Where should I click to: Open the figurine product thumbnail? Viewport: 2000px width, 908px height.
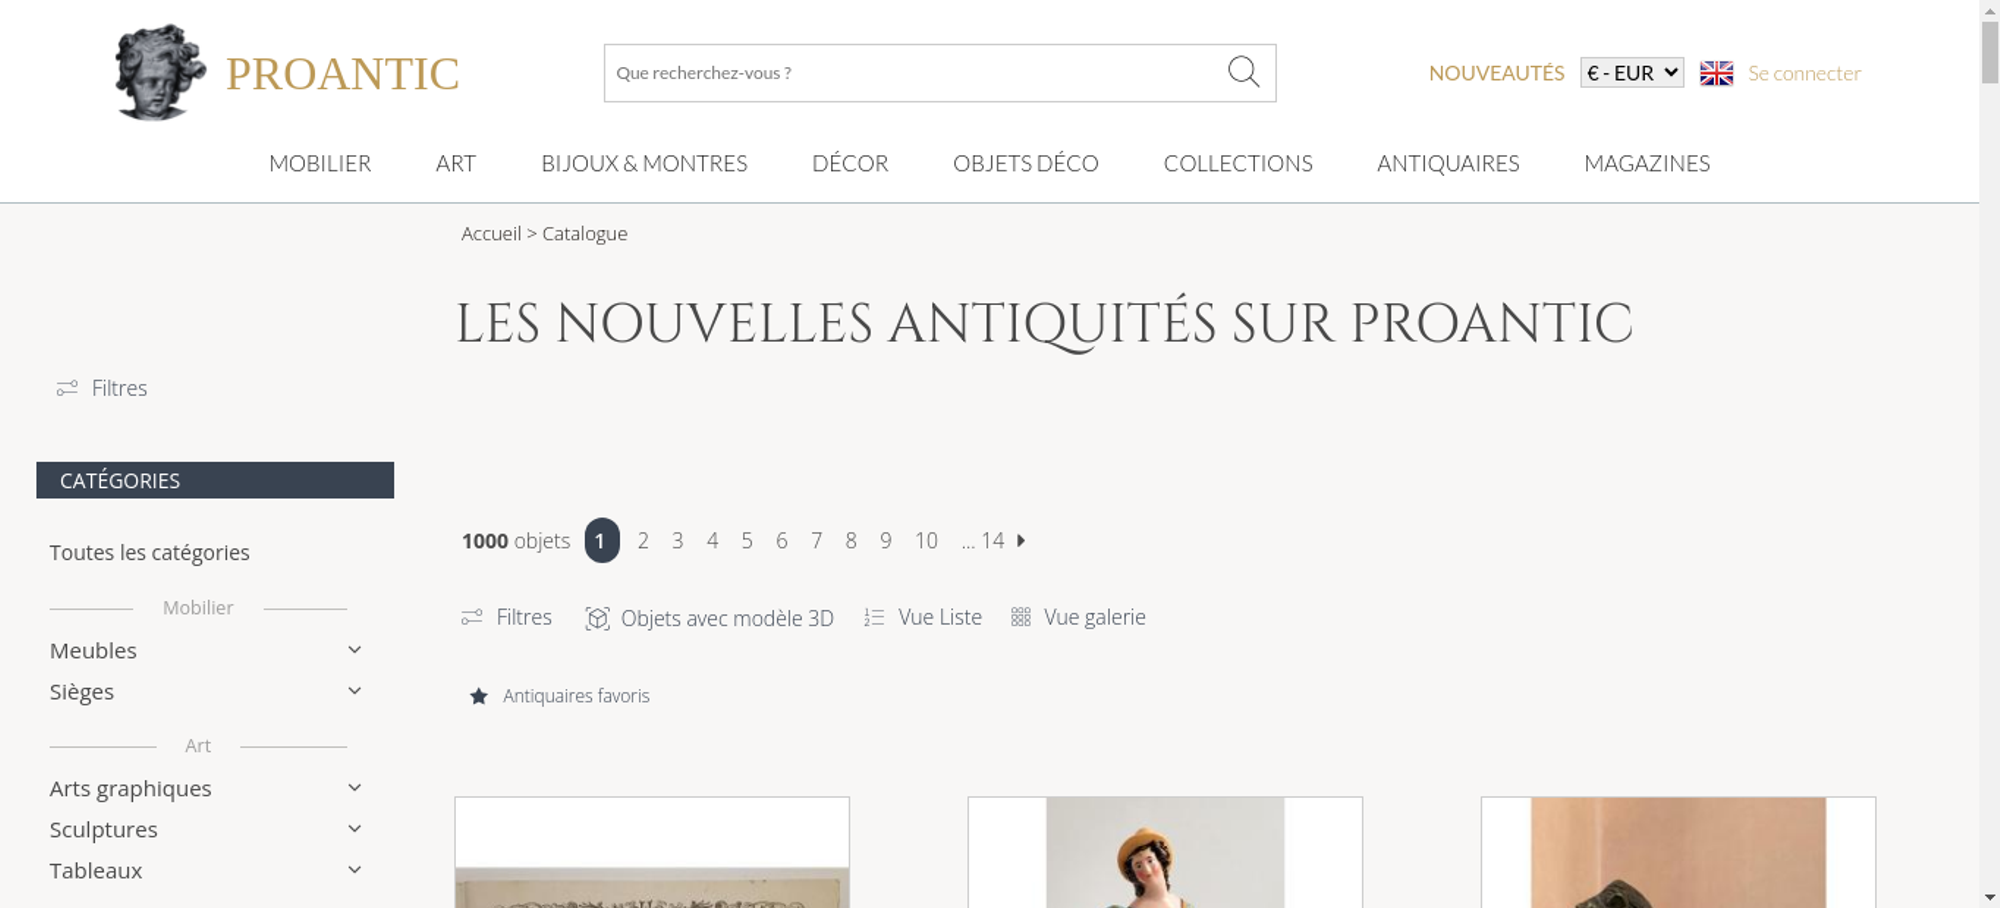tap(1165, 852)
